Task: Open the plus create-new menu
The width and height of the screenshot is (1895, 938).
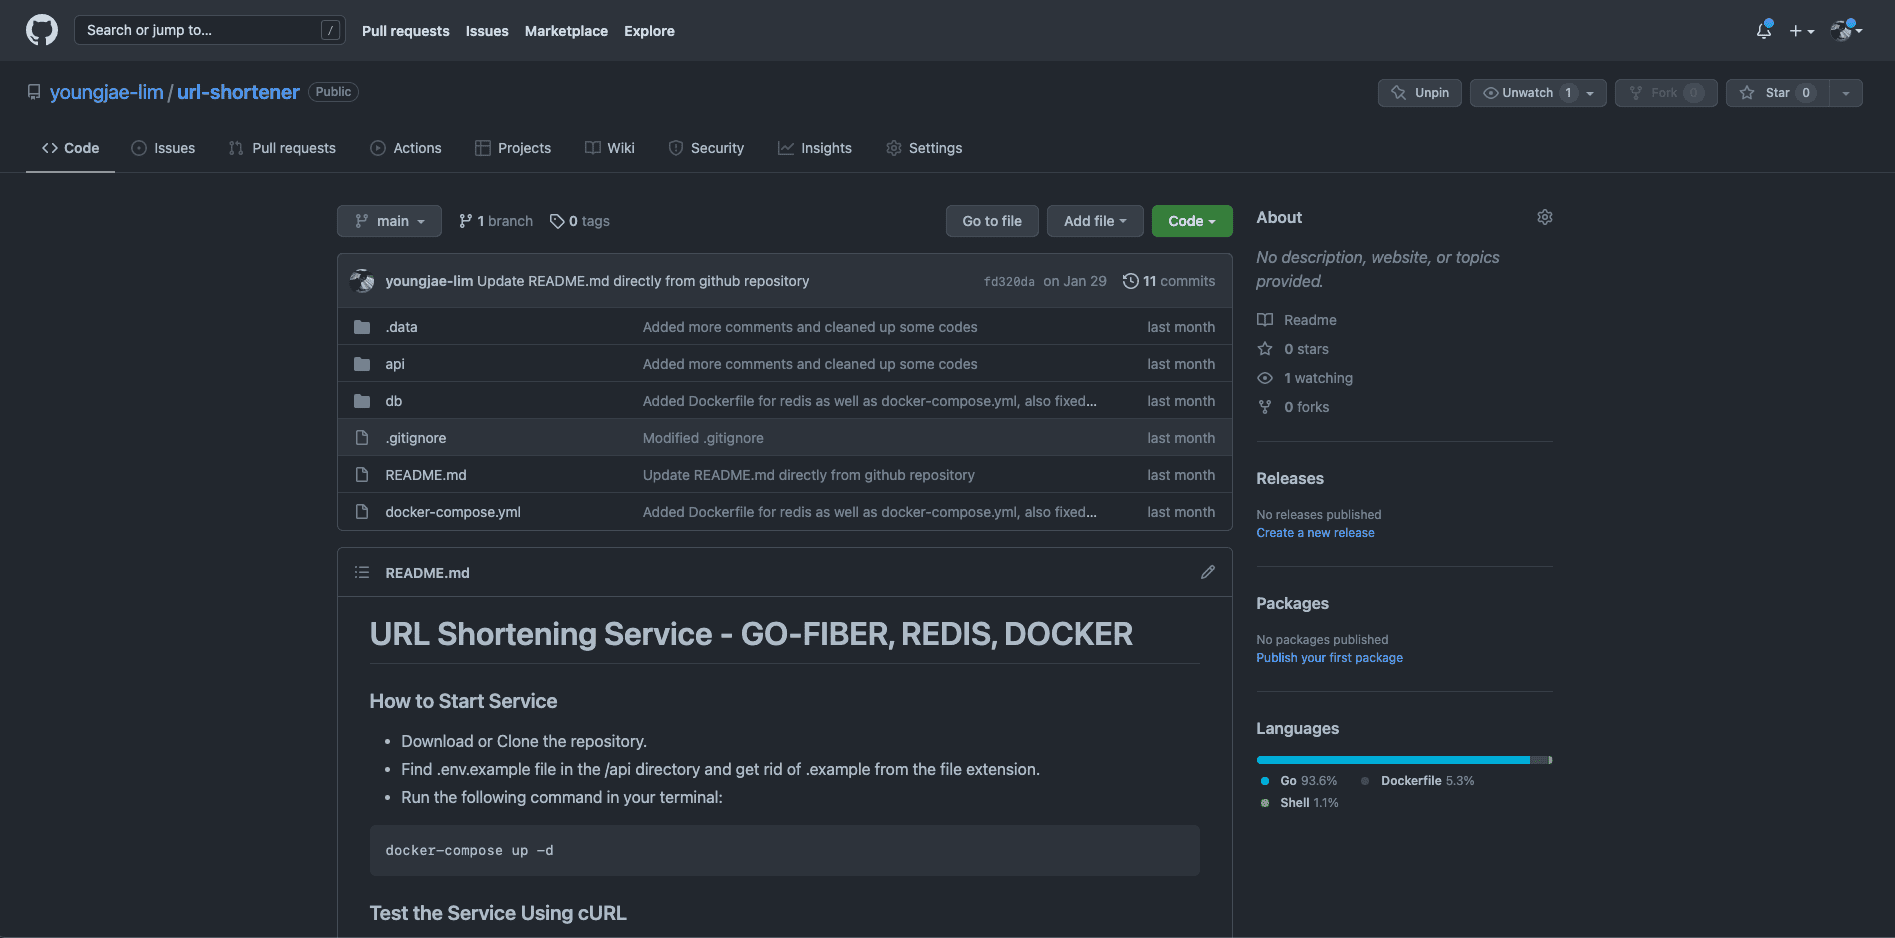Action: coord(1802,31)
